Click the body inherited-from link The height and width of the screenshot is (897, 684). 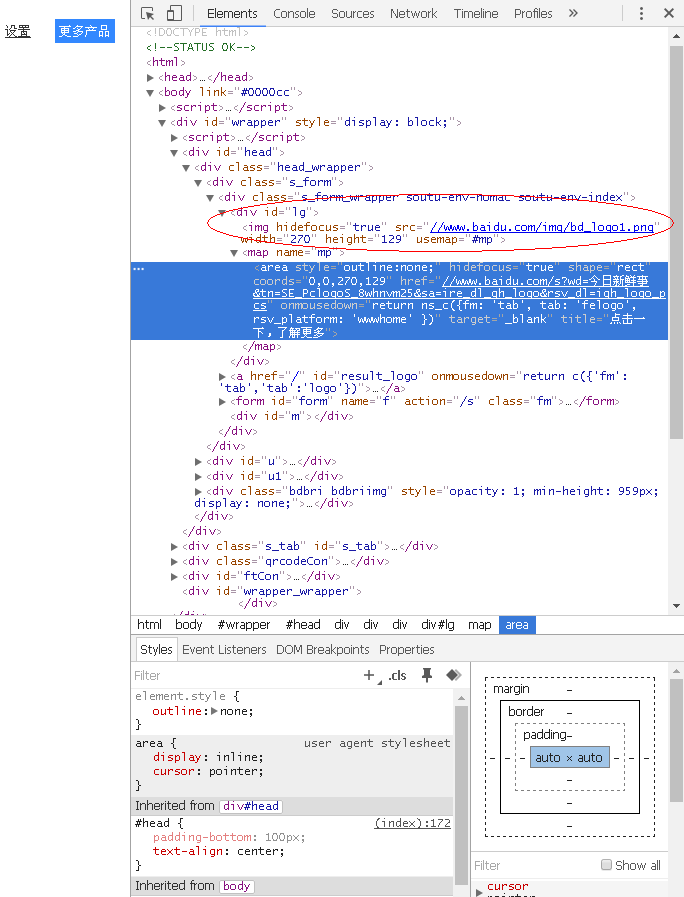pyautogui.click(x=236, y=886)
